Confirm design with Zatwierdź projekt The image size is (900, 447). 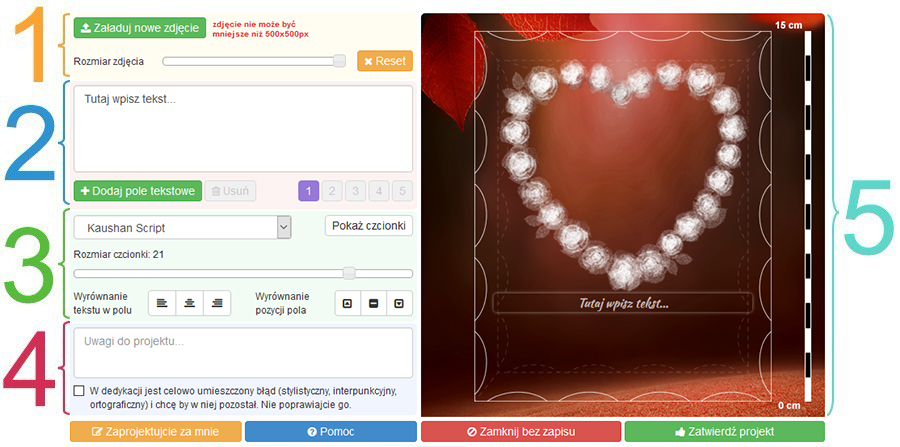pos(724,432)
